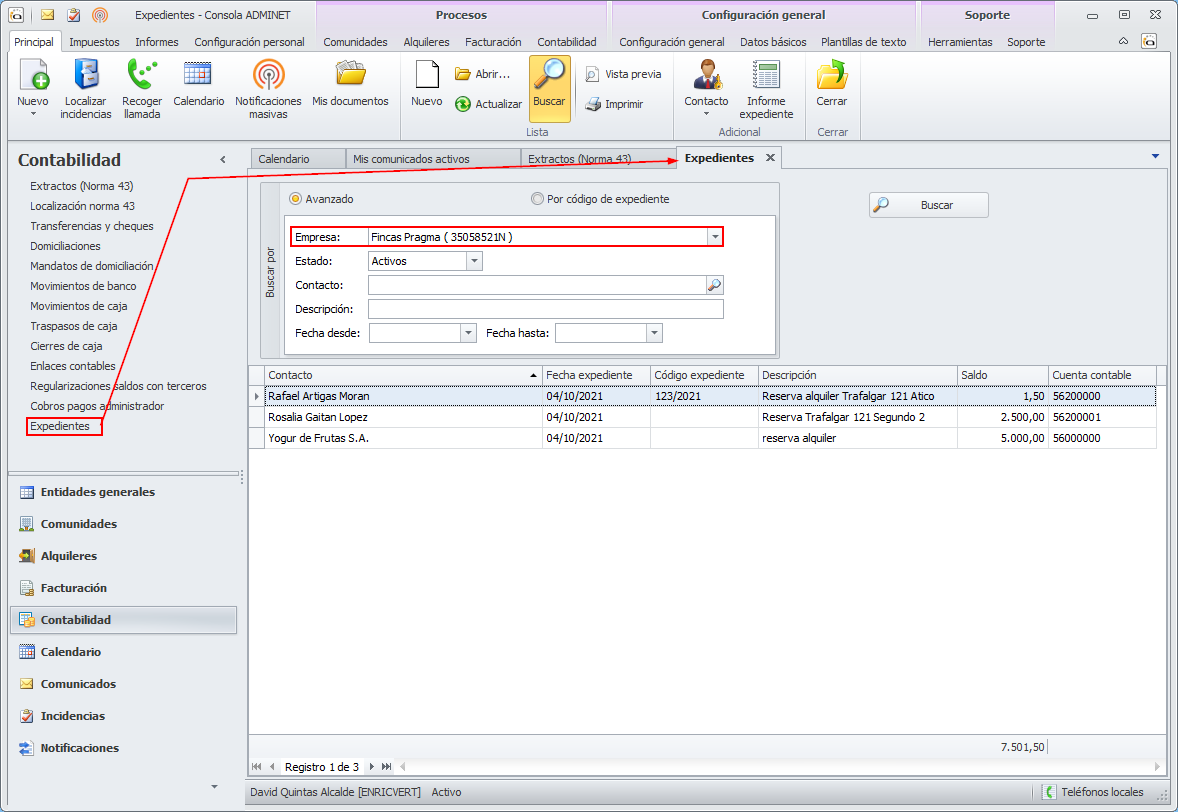This screenshot has height=812, width=1178.
Task: Click the blank-page Nuevo icon in Lista
Action: 427,75
